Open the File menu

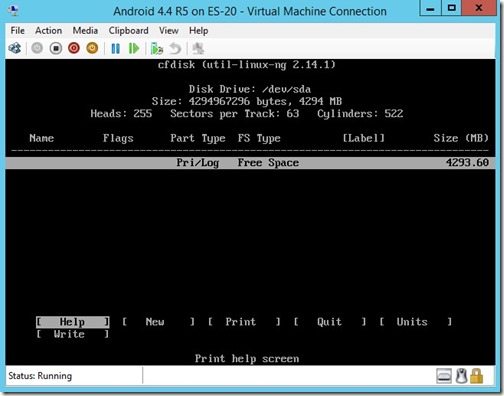[x=17, y=31]
